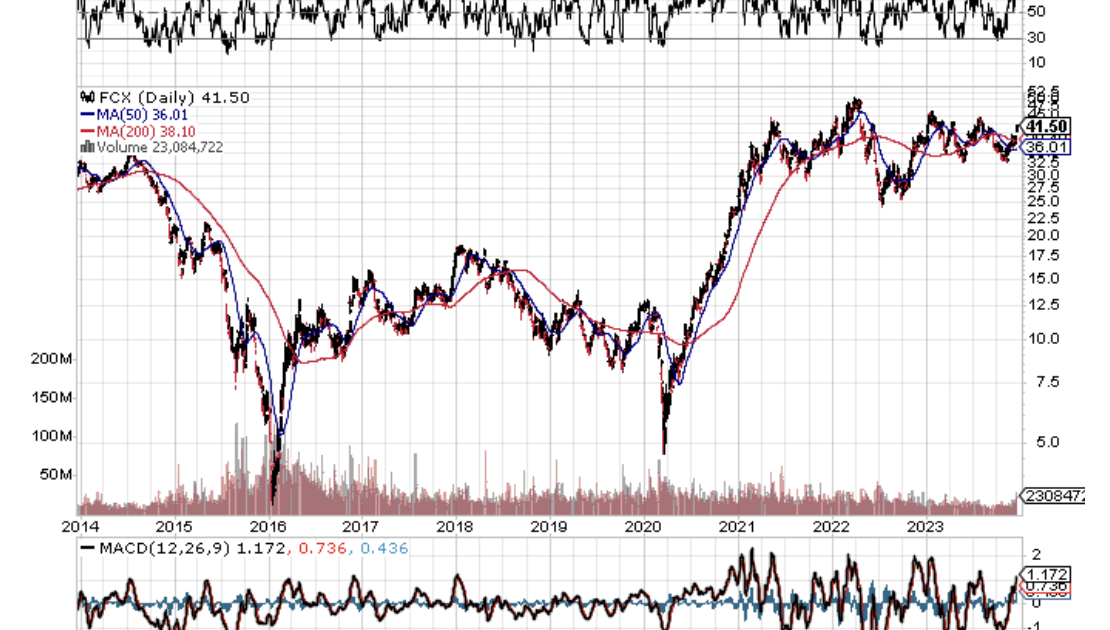The image size is (1110, 630).
Task: Click the 2308472 volume tag on axis
Action: tap(1054, 496)
